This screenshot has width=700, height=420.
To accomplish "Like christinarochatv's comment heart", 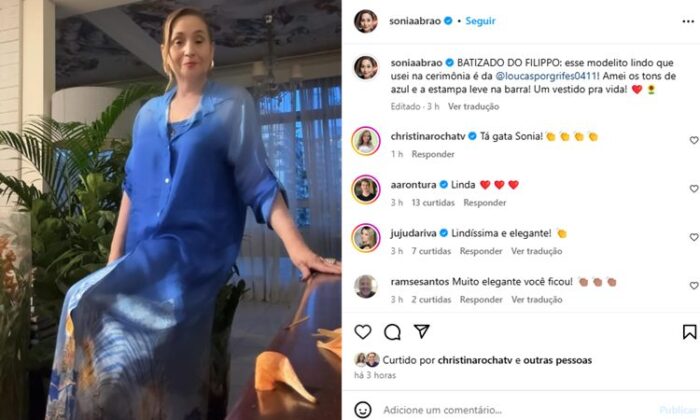I will pos(694,140).
